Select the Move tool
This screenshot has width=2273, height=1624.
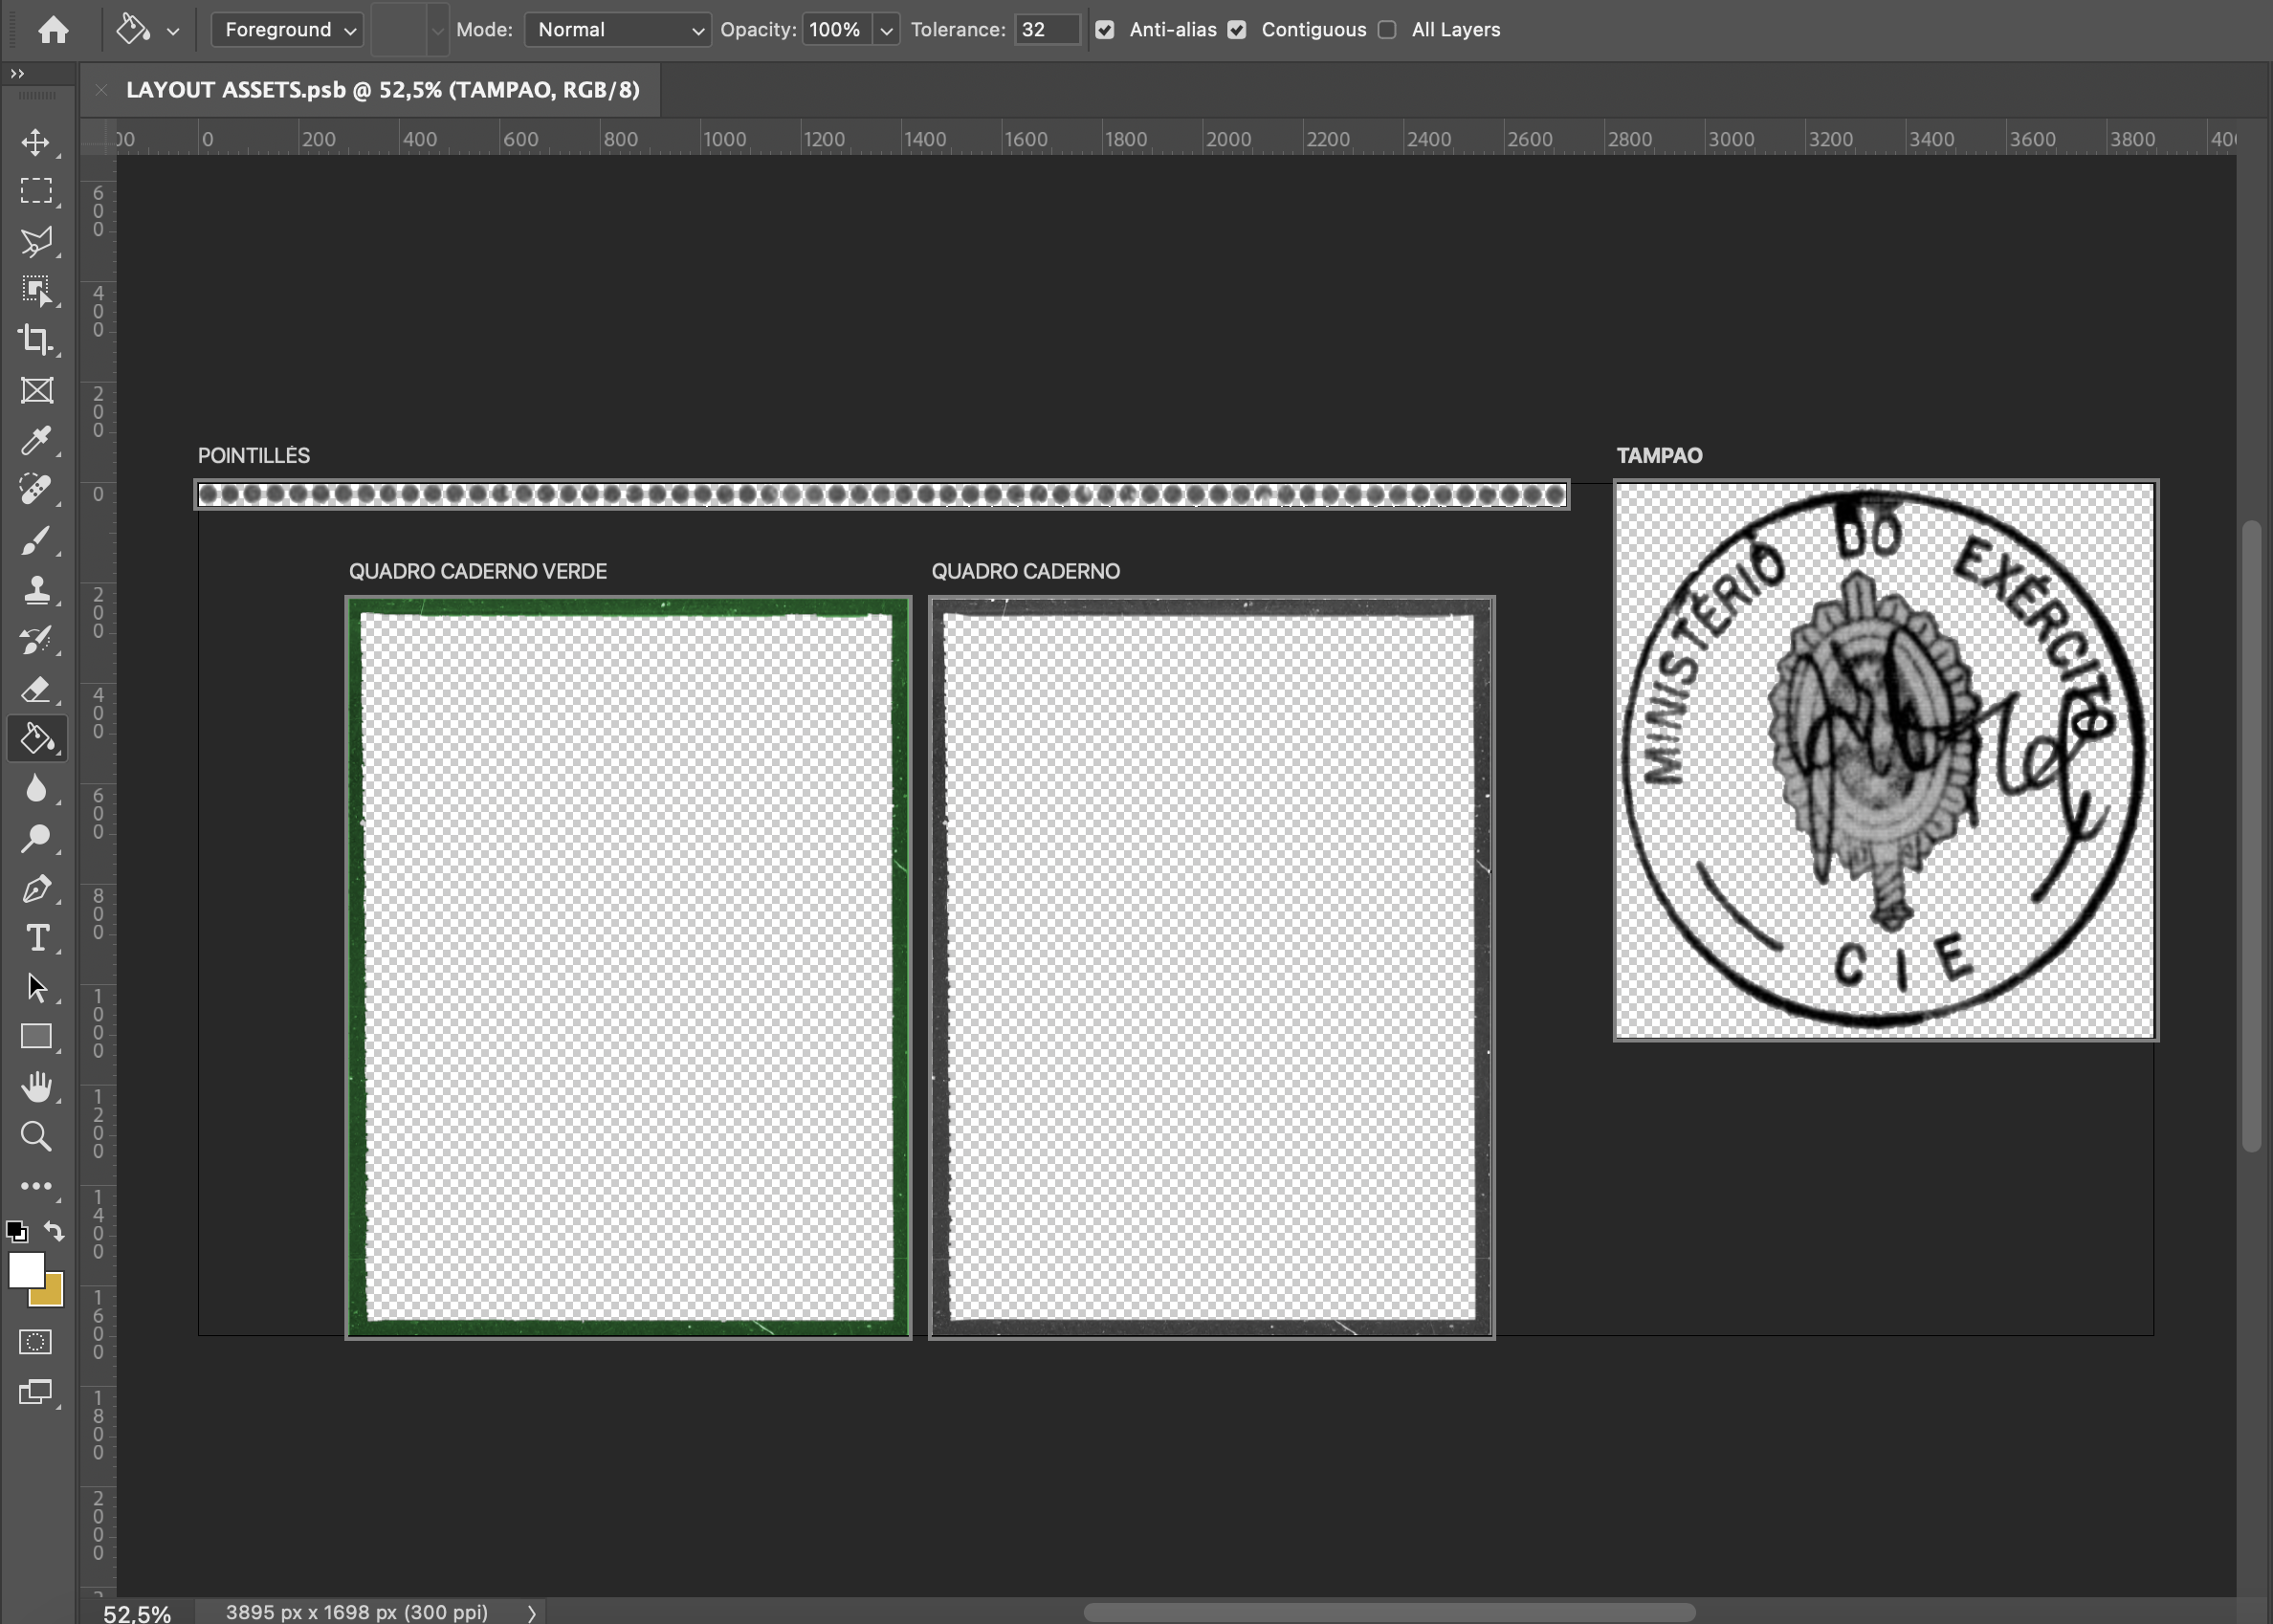pyautogui.click(x=36, y=141)
